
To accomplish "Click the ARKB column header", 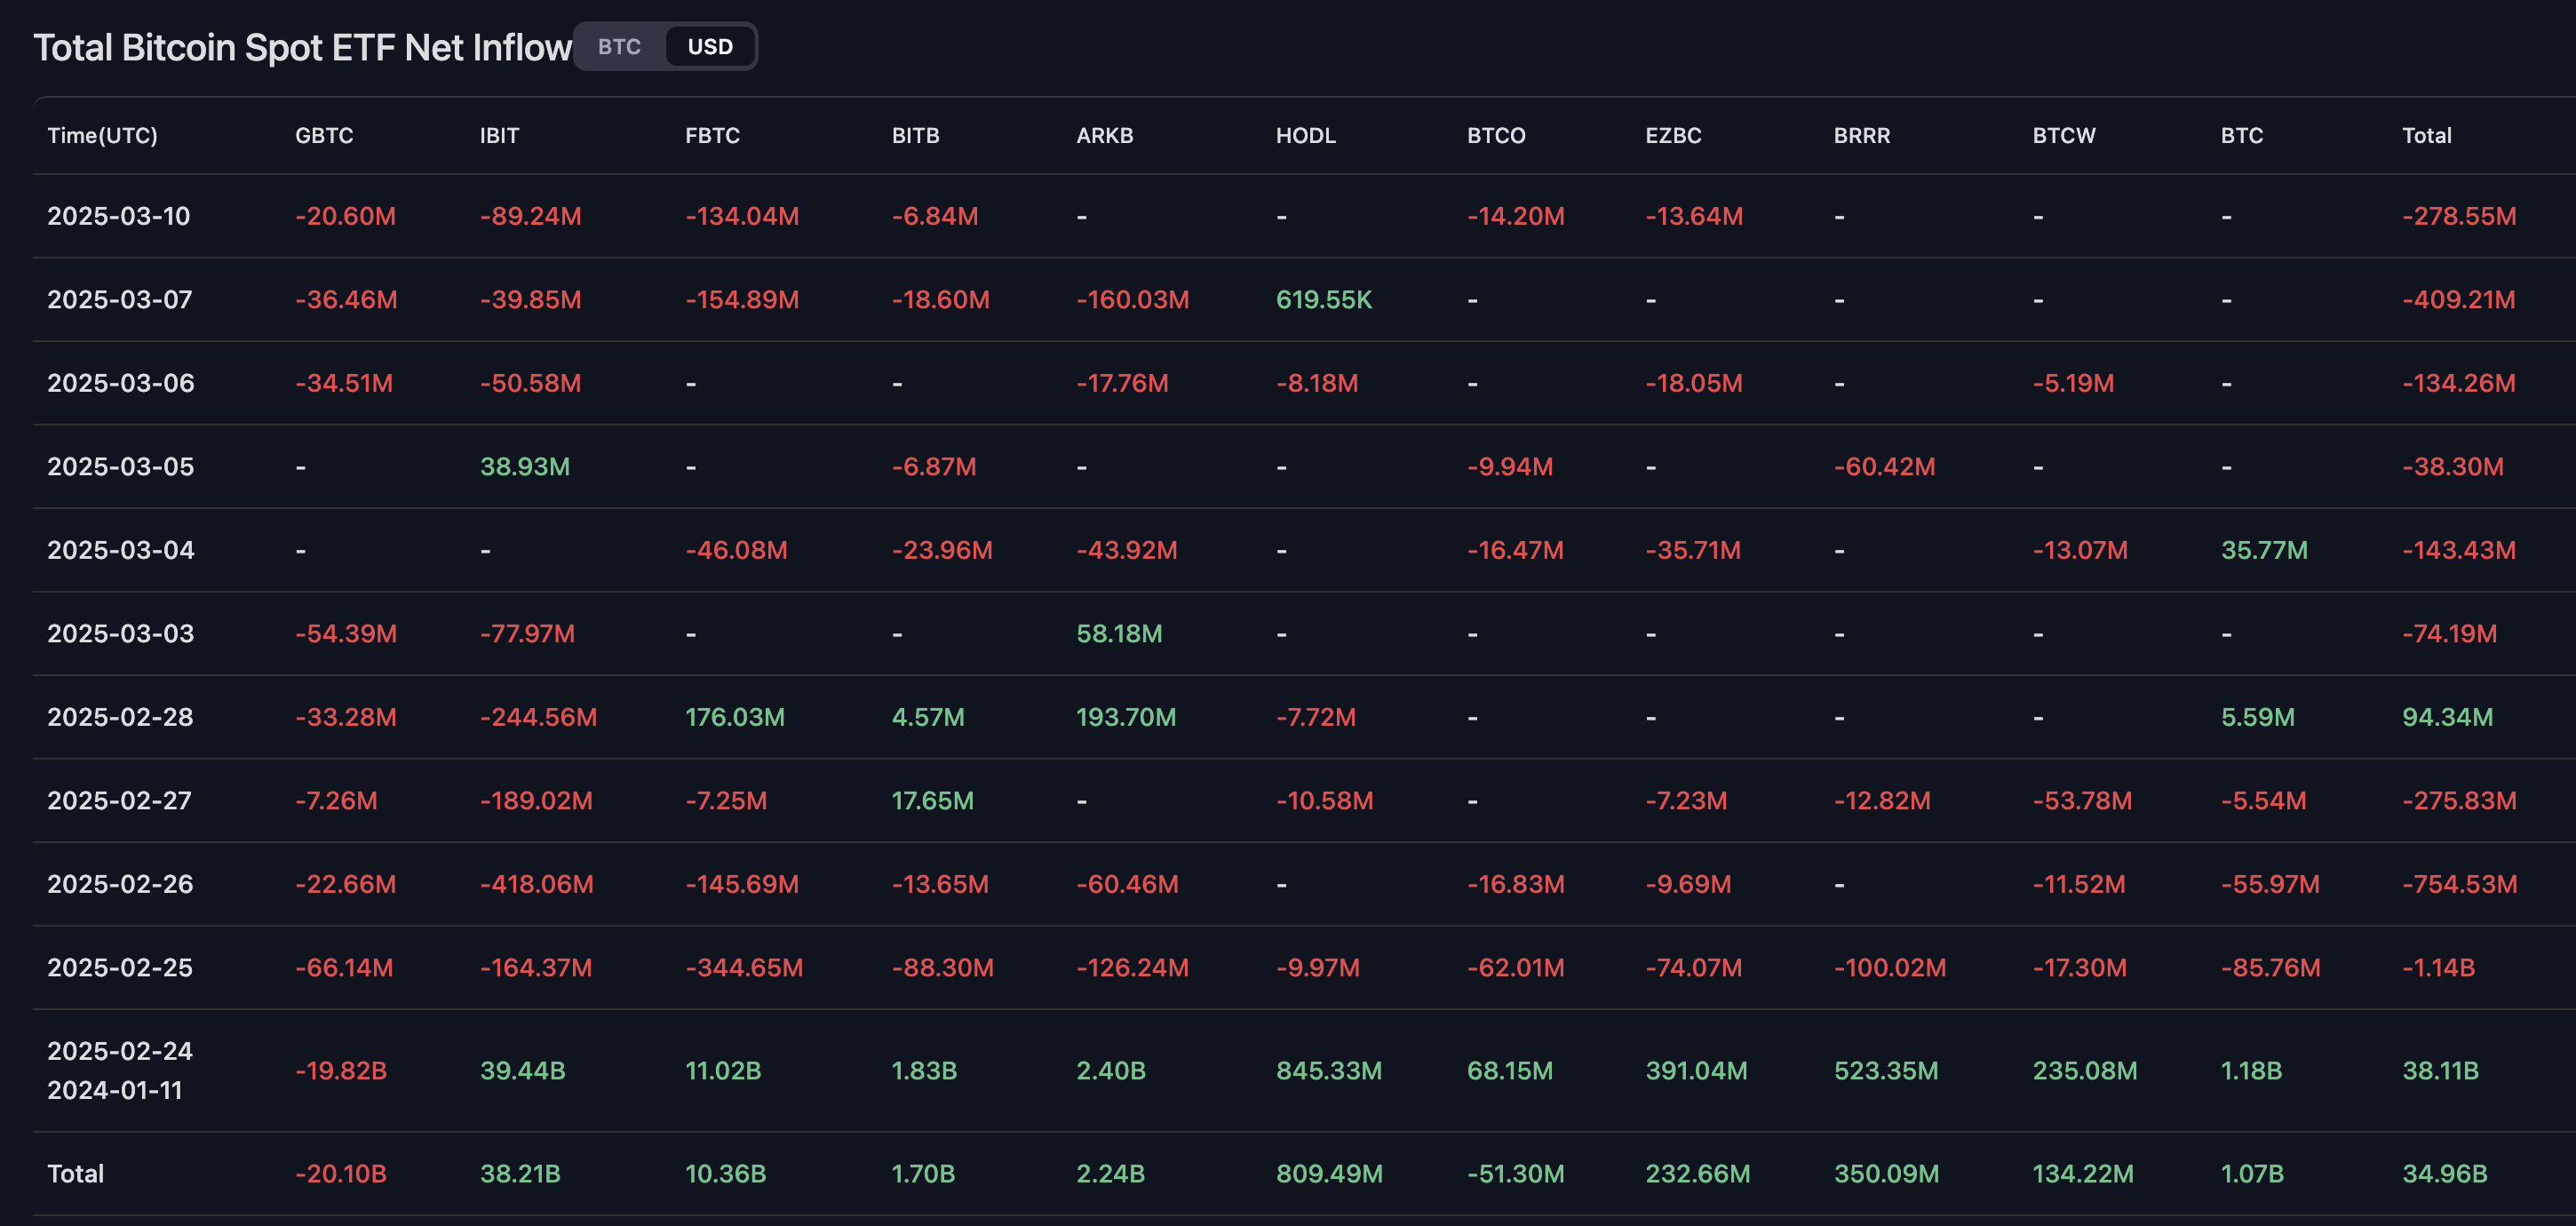I will [1104, 135].
